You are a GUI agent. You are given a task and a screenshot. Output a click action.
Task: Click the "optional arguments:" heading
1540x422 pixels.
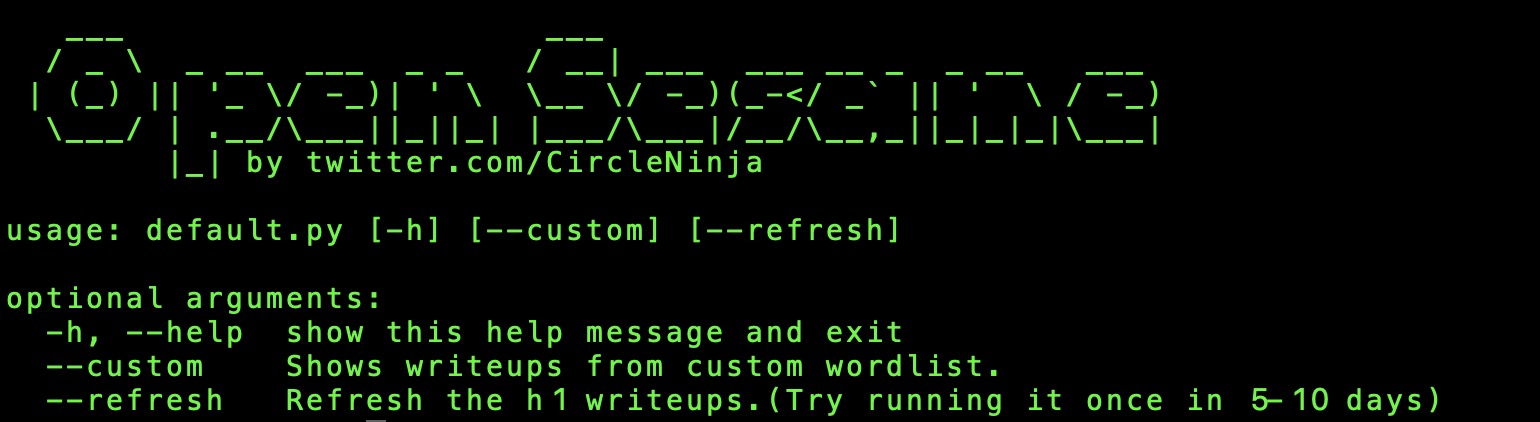pos(195,300)
